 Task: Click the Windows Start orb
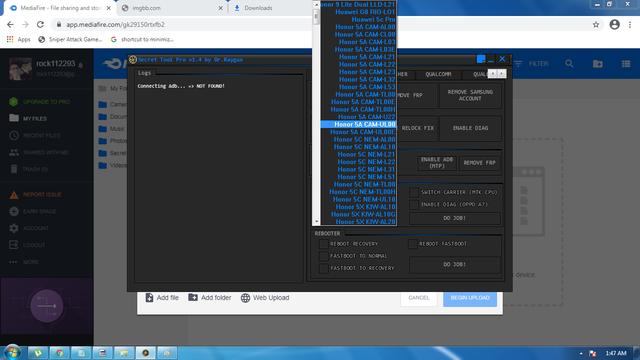[x=12, y=352]
